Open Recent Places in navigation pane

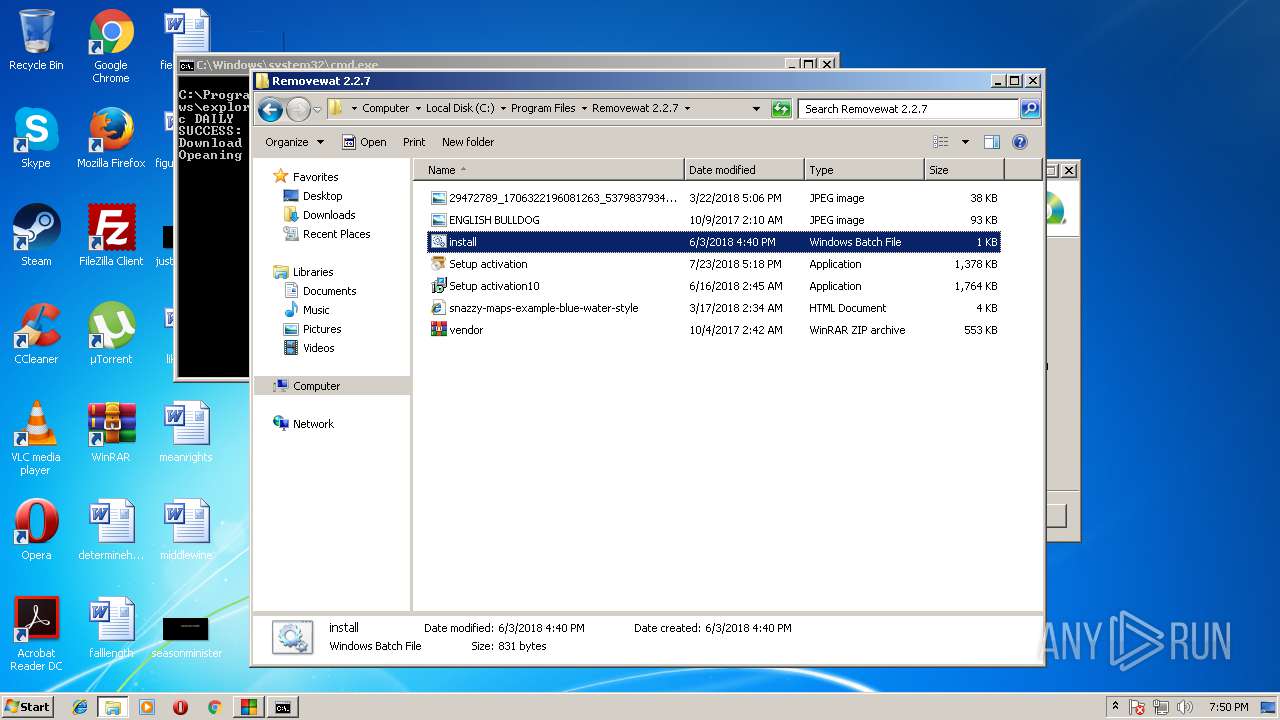(336, 234)
